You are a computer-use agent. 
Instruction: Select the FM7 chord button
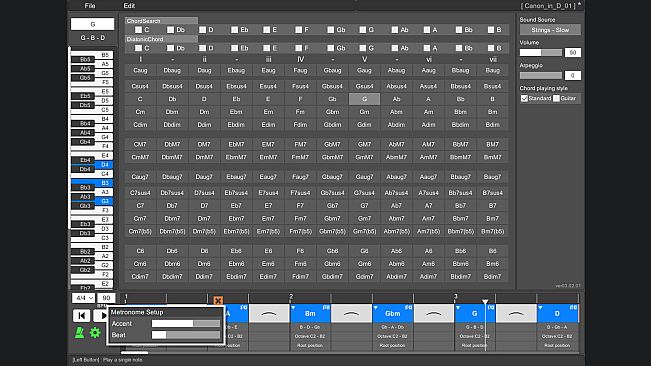(x=300, y=144)
